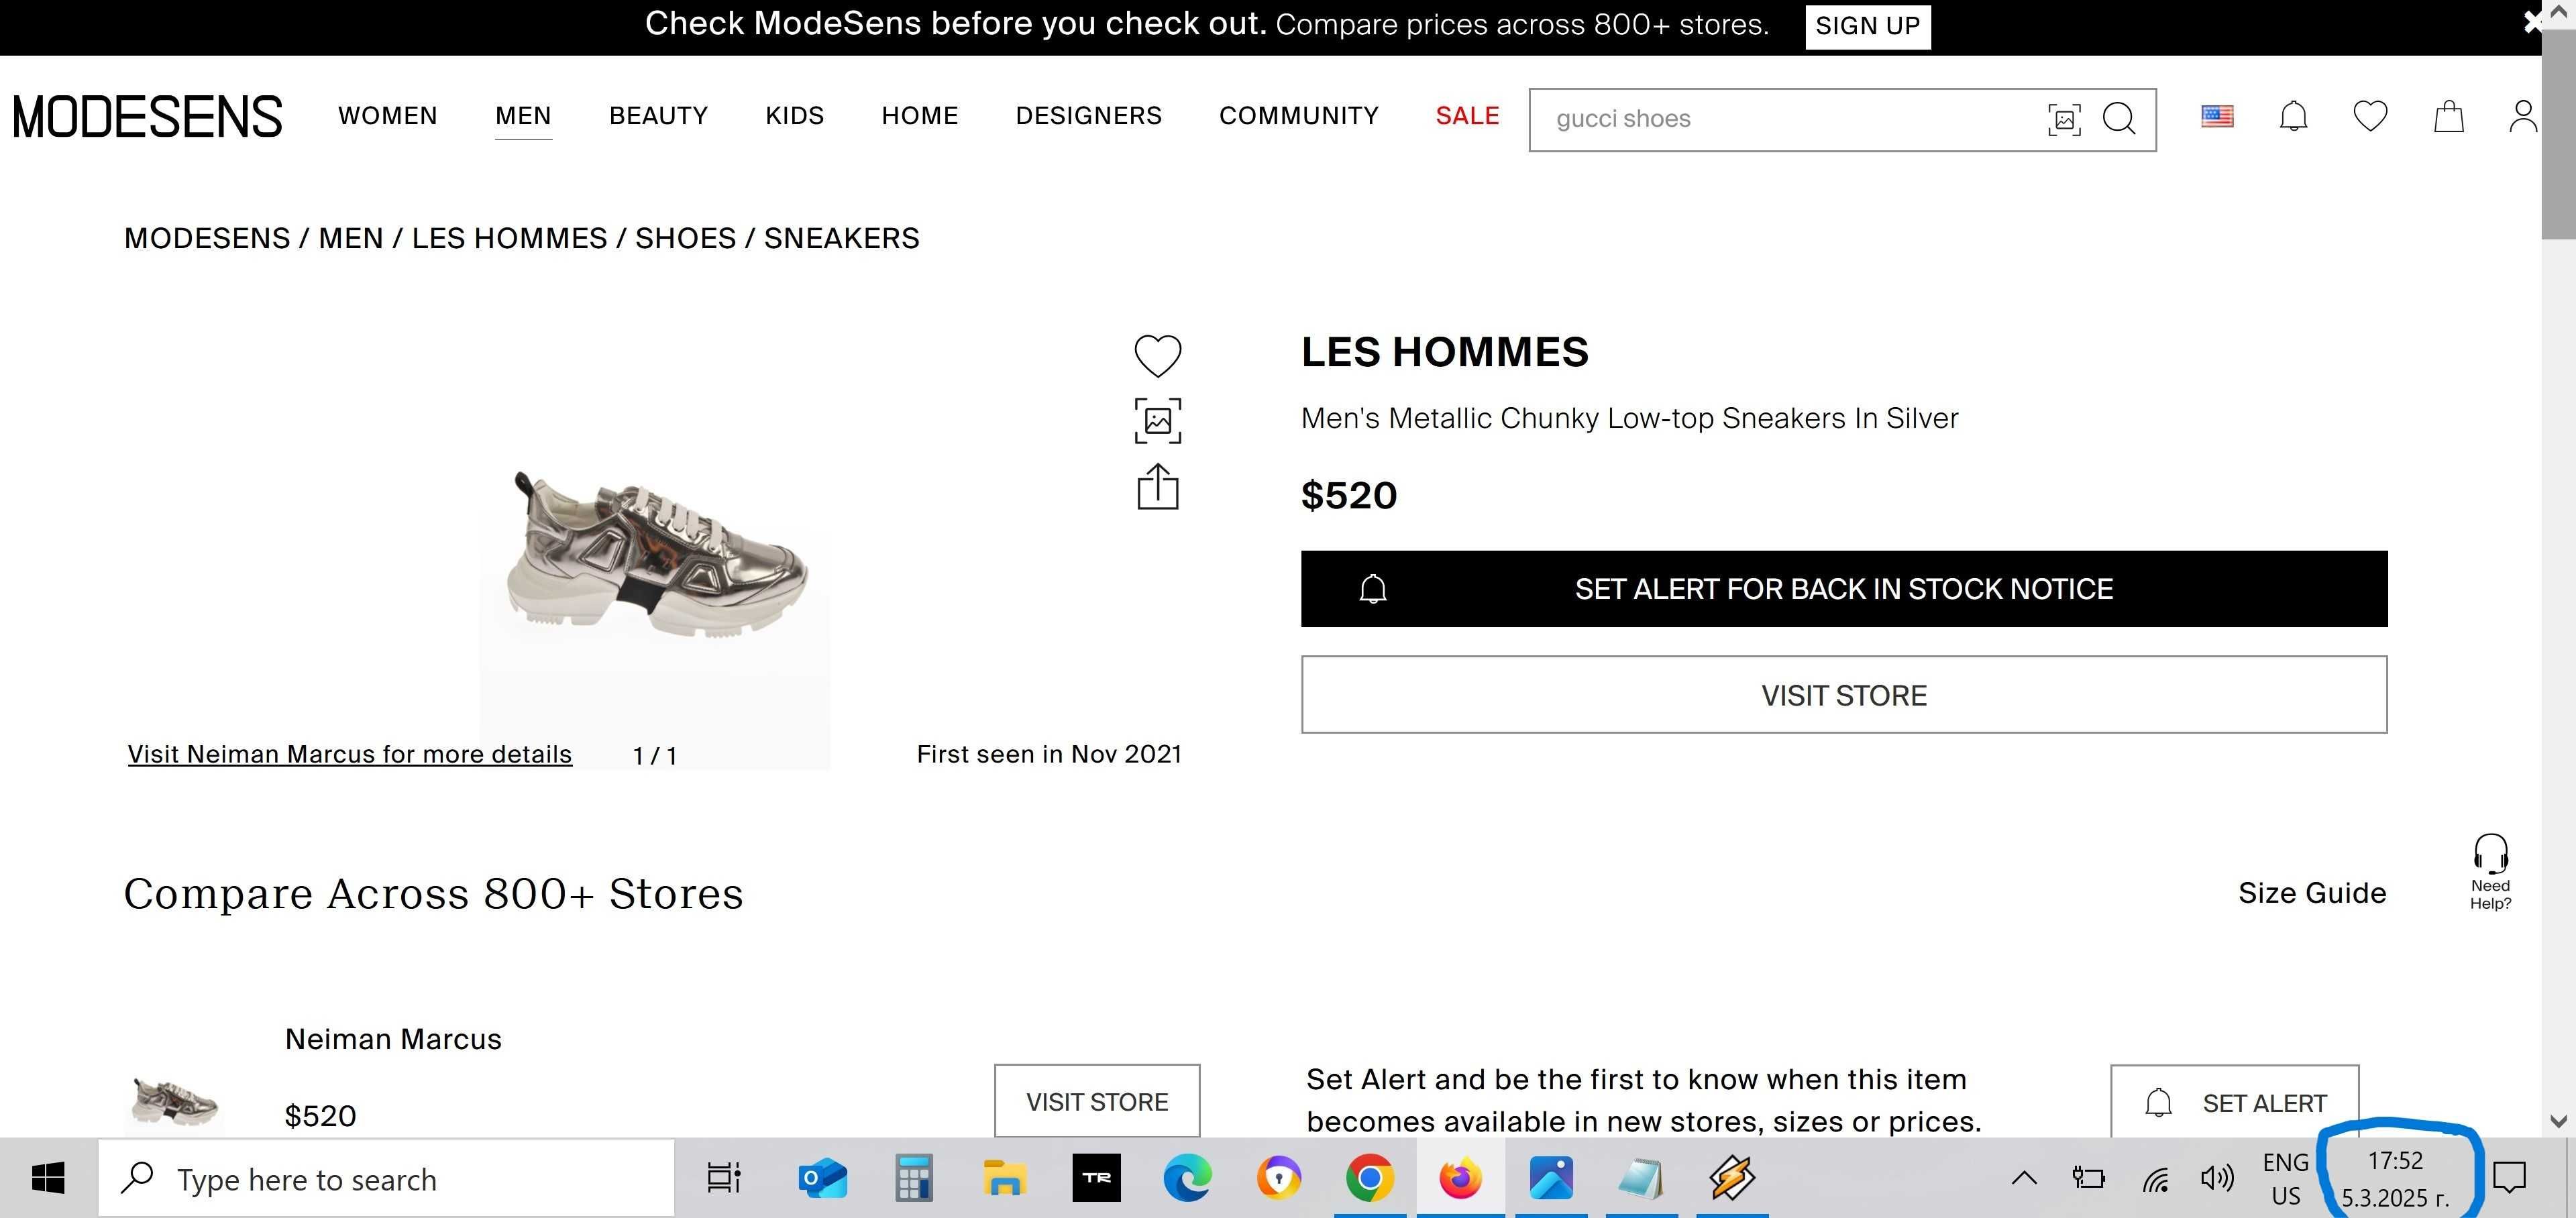Screen dimensions: 2576x1218
Task: Show hidden system tray icons chevron
Action: (2024, 1178)
